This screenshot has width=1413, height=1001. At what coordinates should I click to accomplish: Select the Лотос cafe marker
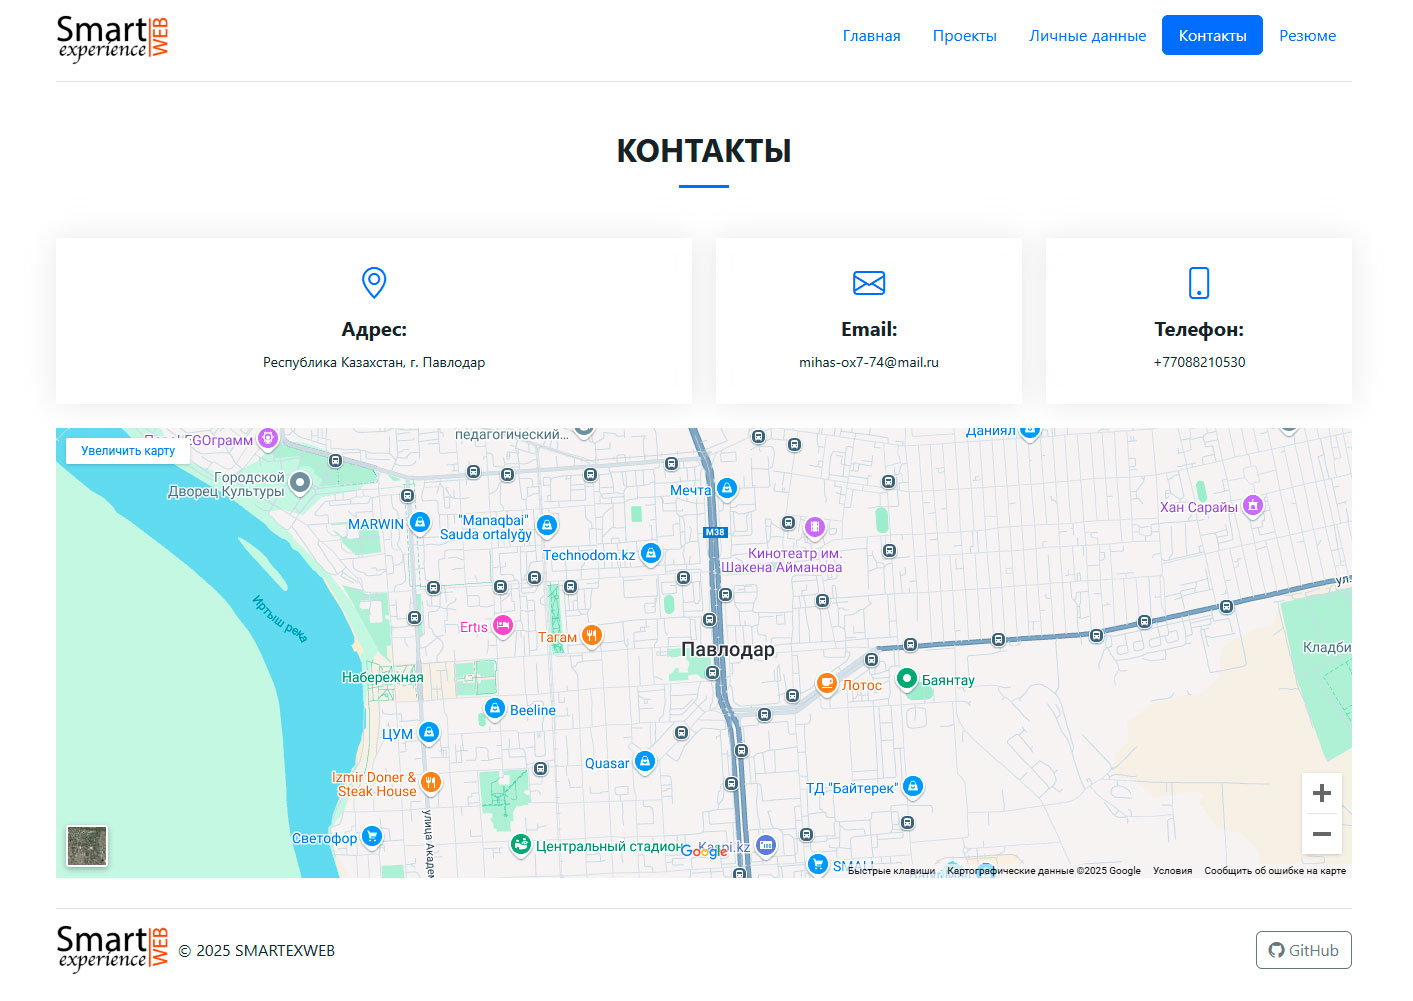(827, 683)
